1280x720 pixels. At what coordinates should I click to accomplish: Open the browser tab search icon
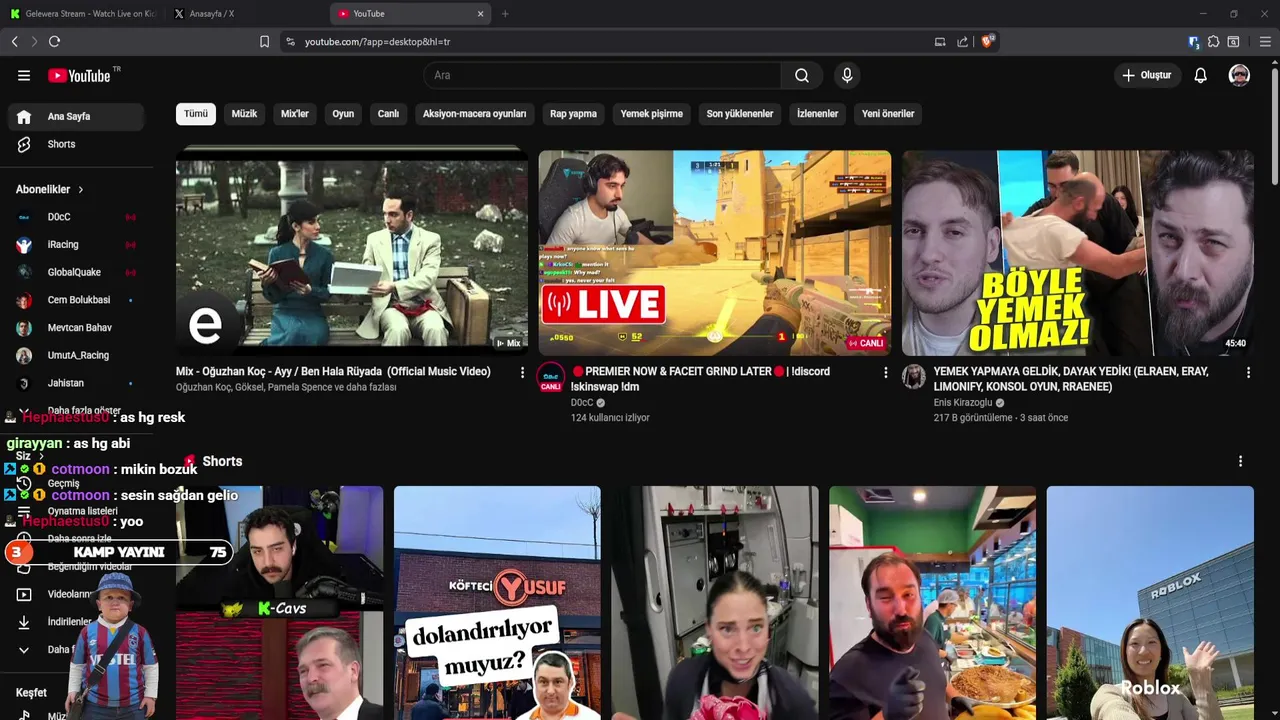pos(1234,42)
